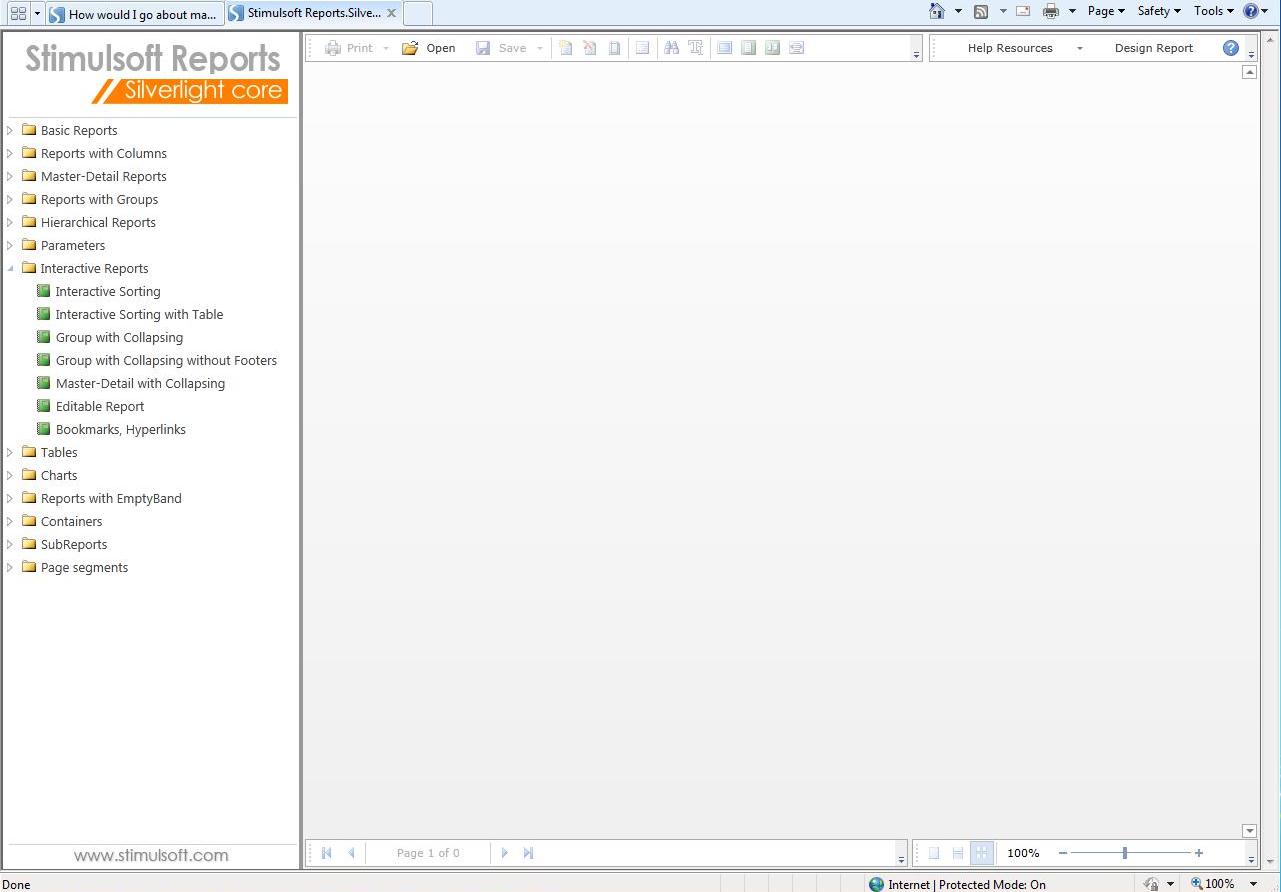The width and height of the screenshot is (1281, 892).
Task: Close the Stimulsoft Reports browser tab
Action: pos(392,13)
